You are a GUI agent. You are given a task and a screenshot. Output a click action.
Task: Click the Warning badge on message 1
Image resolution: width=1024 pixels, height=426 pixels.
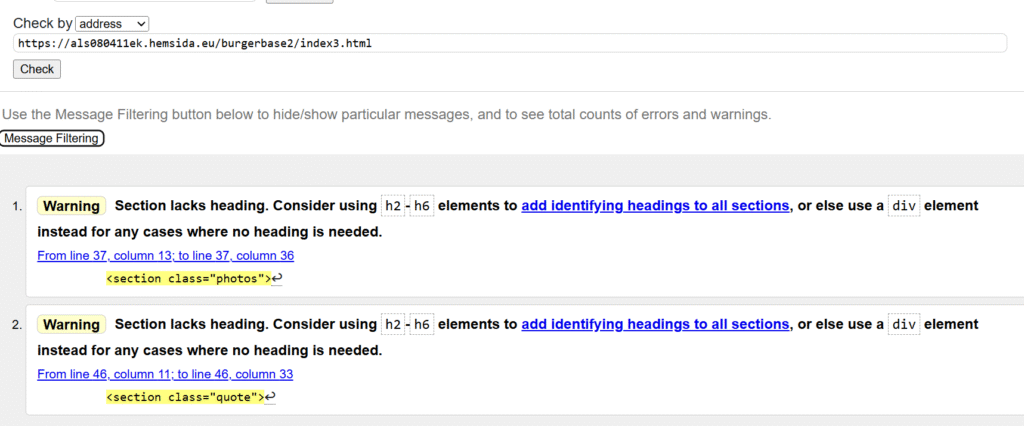pyautogui.click(x=72, y=206)
